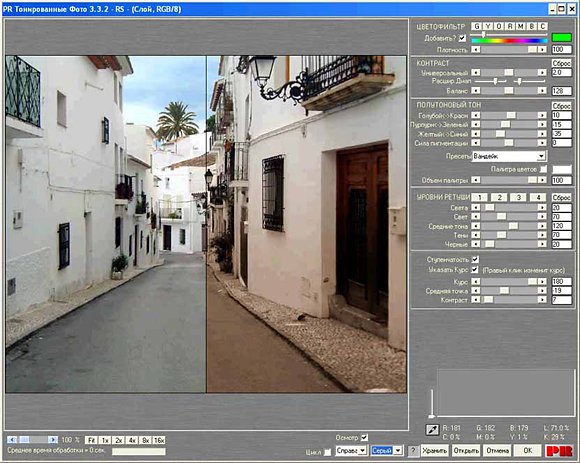Screen dimensions: 580x463
Task: Activate the eyedropper color sampler
Action: [x=432, y=430]
